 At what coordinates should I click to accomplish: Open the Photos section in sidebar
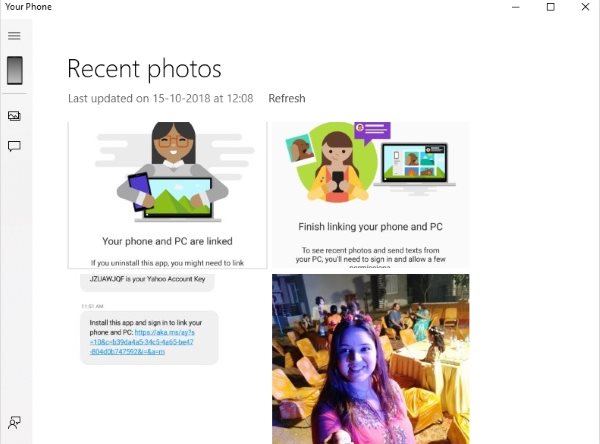tap(14, 116)
